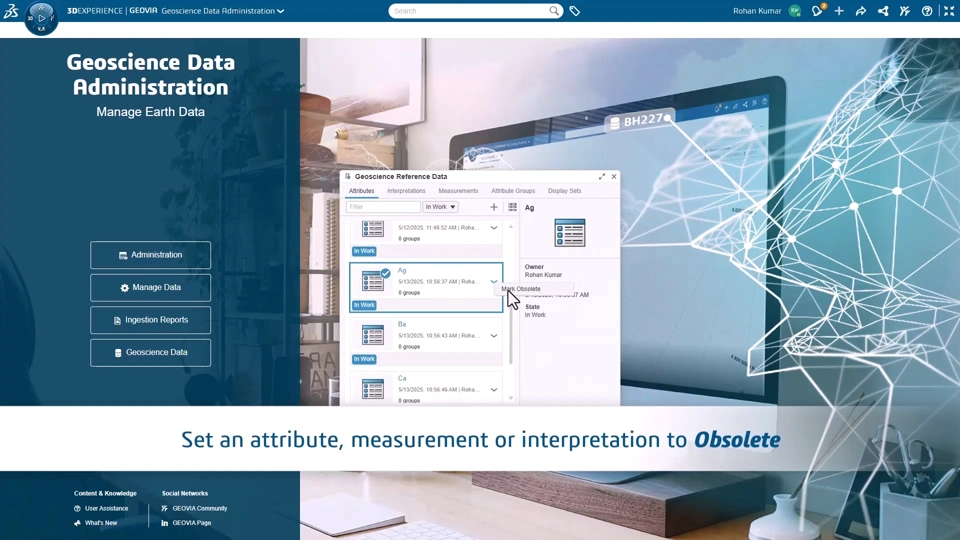The height and width of the screenshot is (540, 960).
Task: Click the collapse fullscreen icon in top bar
Action: point(949,11)
